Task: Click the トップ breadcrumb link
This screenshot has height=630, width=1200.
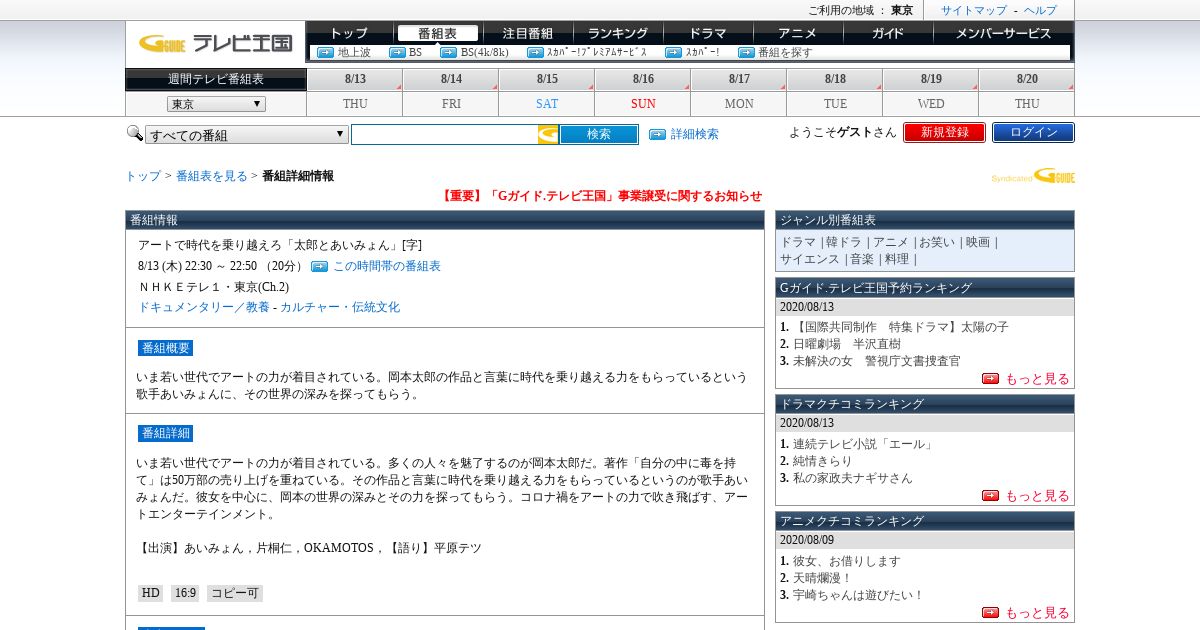Action: [x=143, y=176]
